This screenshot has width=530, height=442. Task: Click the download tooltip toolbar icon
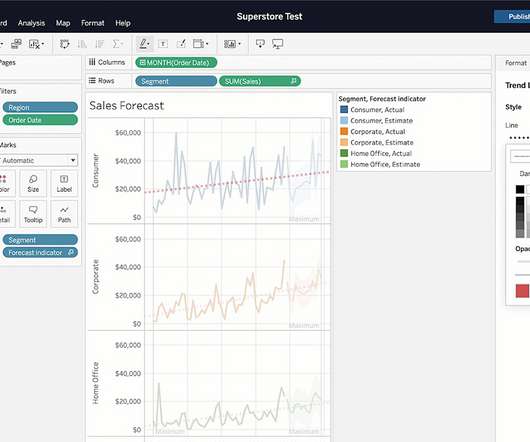[260, 44]
